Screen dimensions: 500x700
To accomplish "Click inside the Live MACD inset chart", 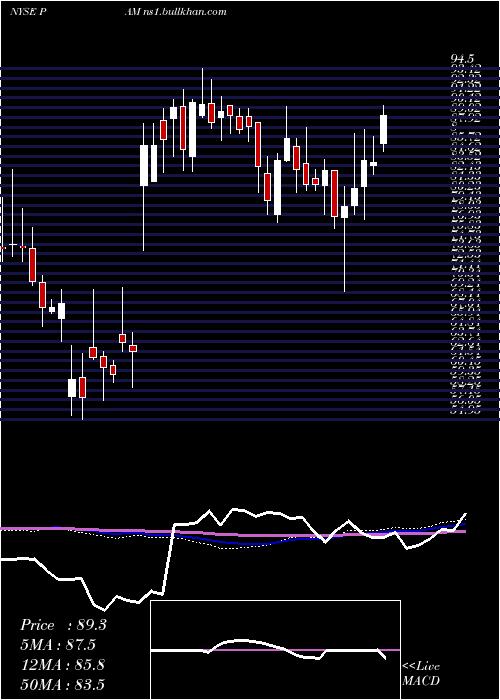I will [x=275, y=650].
